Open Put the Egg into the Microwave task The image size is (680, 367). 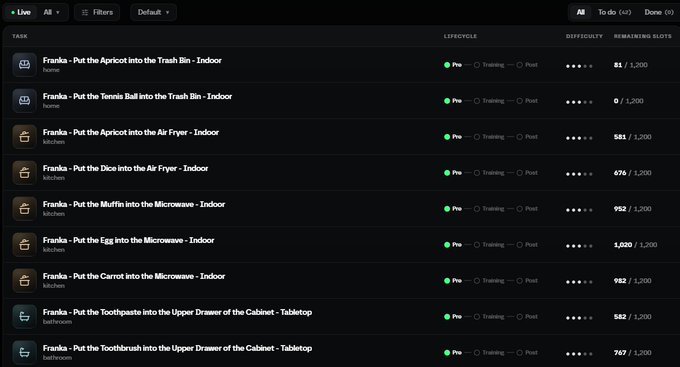[x=128, y=240]
